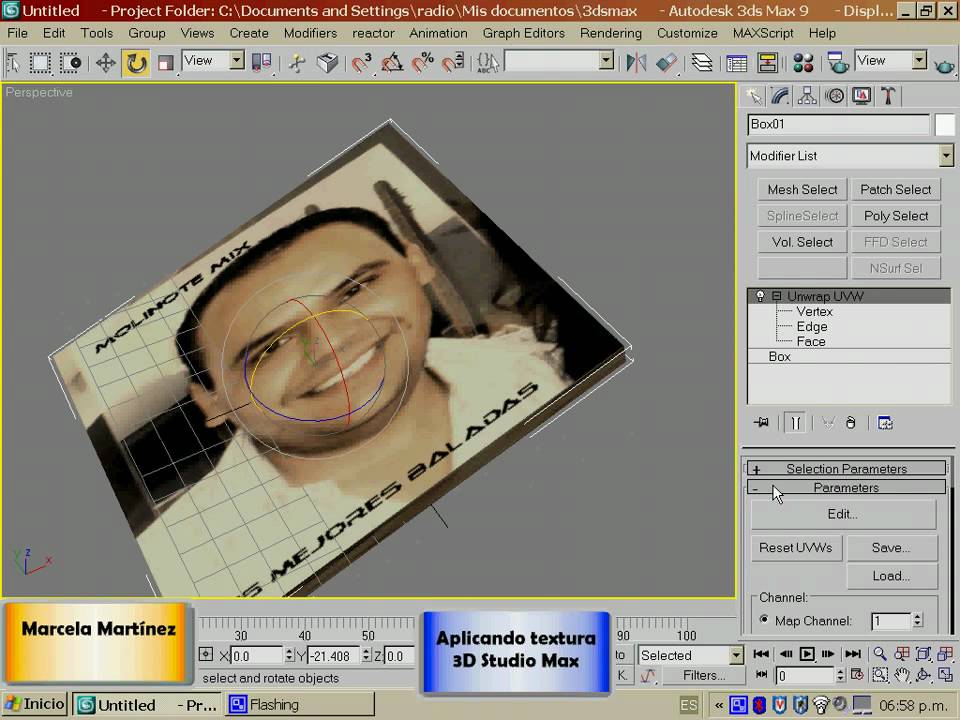The width and height of the screenshot is (960, 720).
Task: Select the Face sub-object level
Action: tap(811, 342)
